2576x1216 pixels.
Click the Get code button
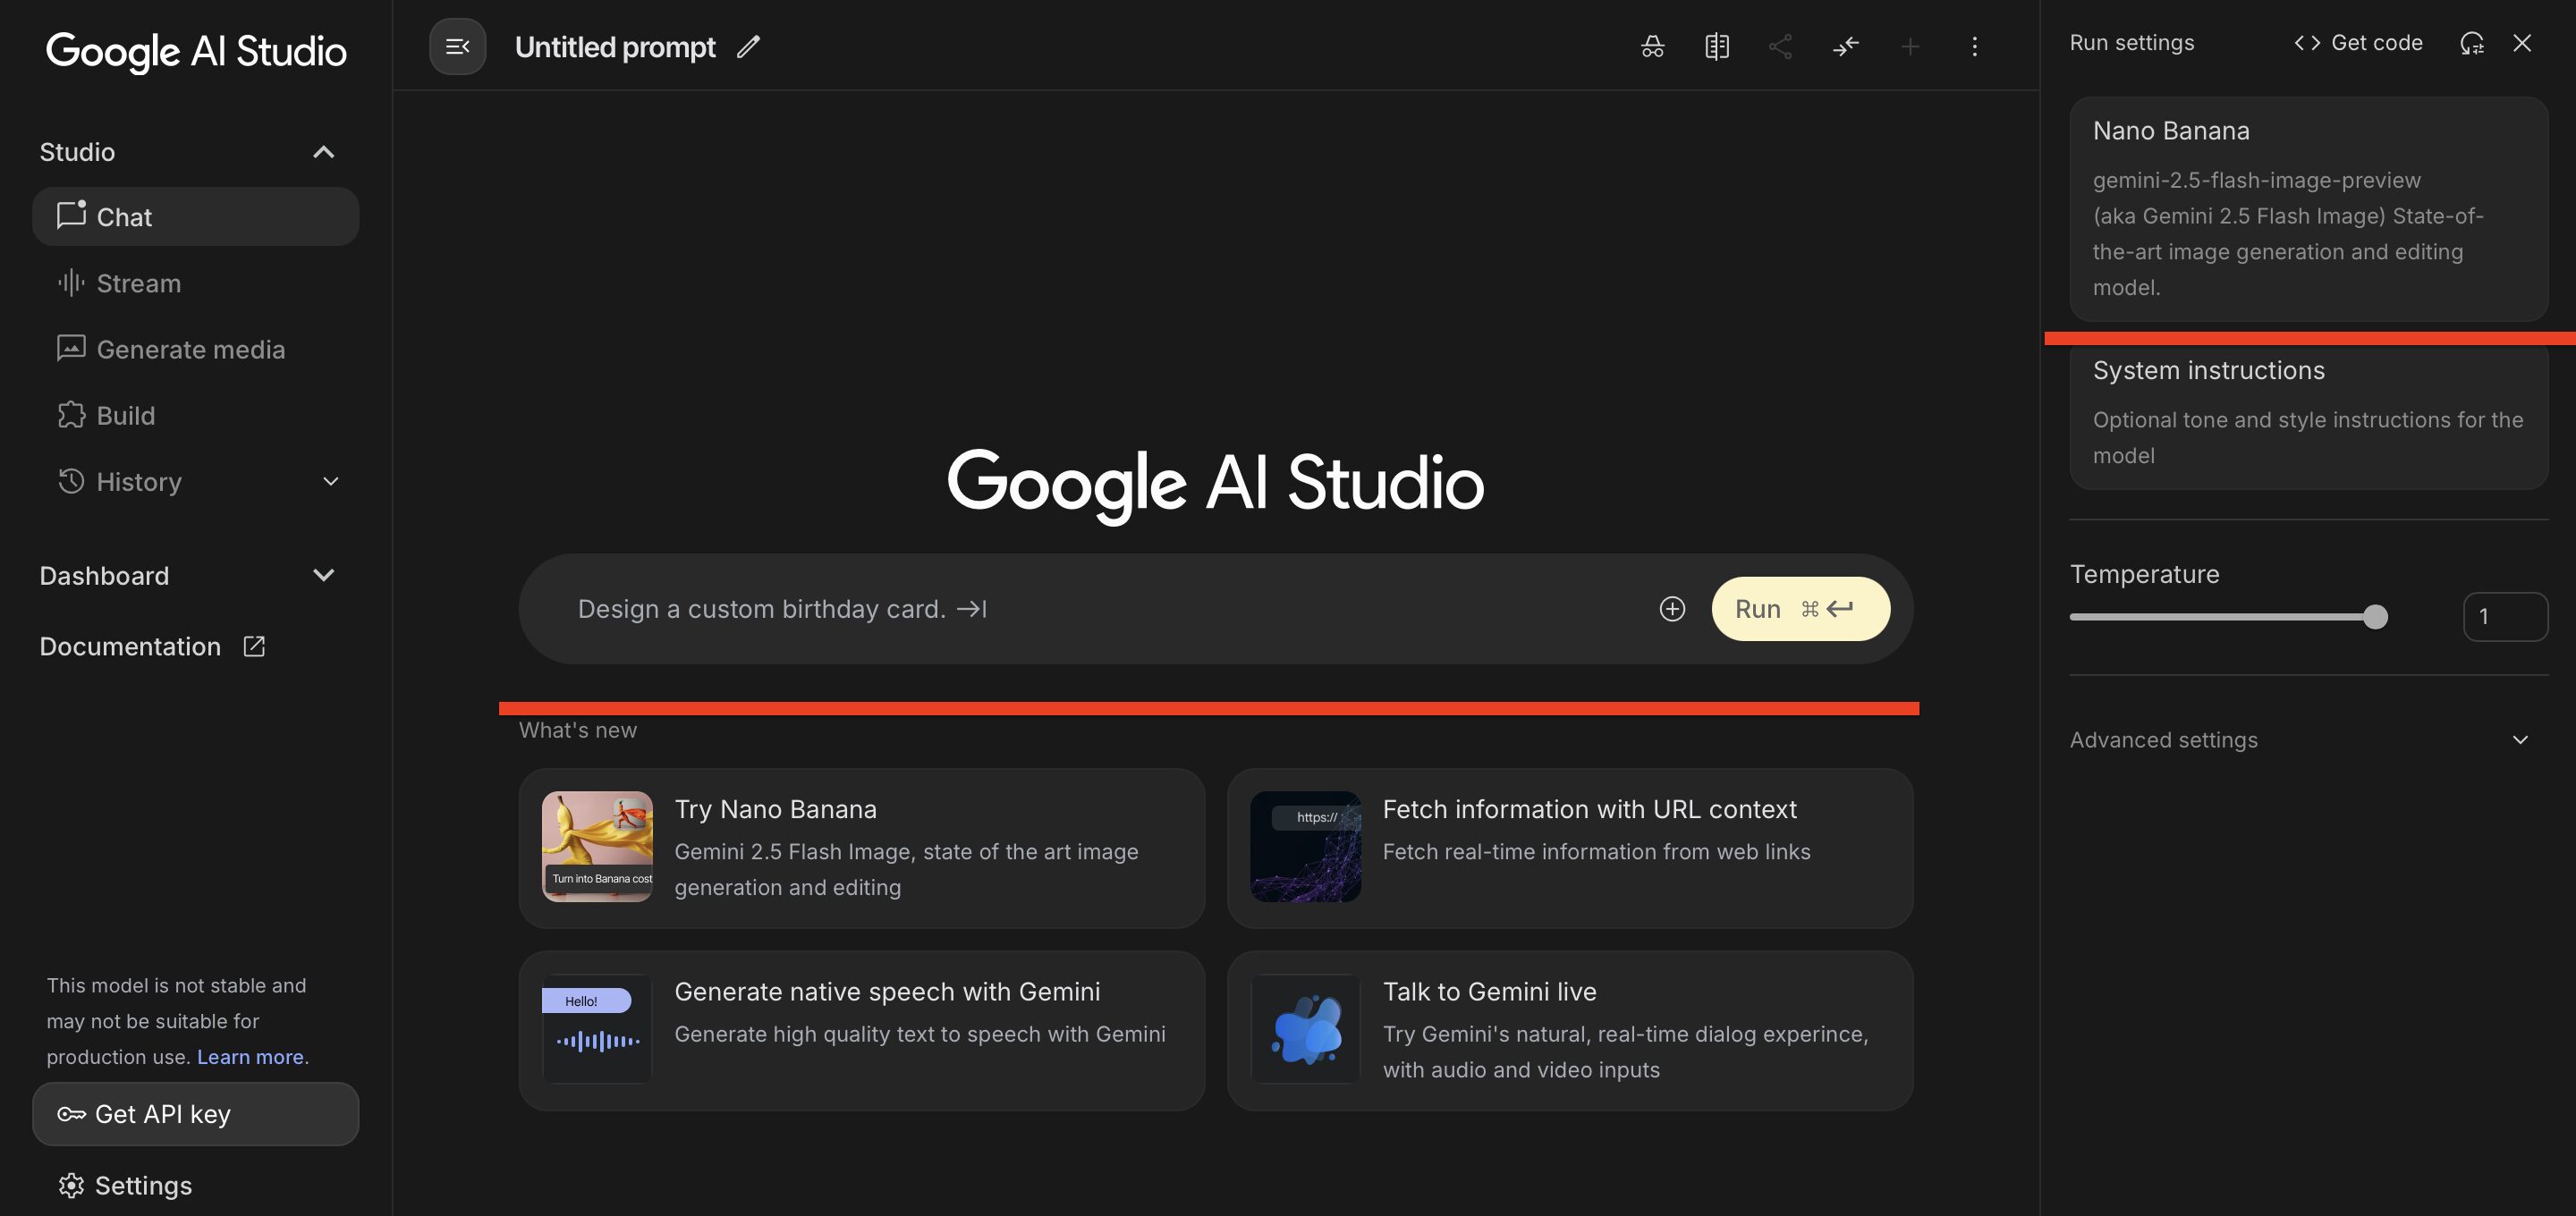click(x=2358, y=43)
